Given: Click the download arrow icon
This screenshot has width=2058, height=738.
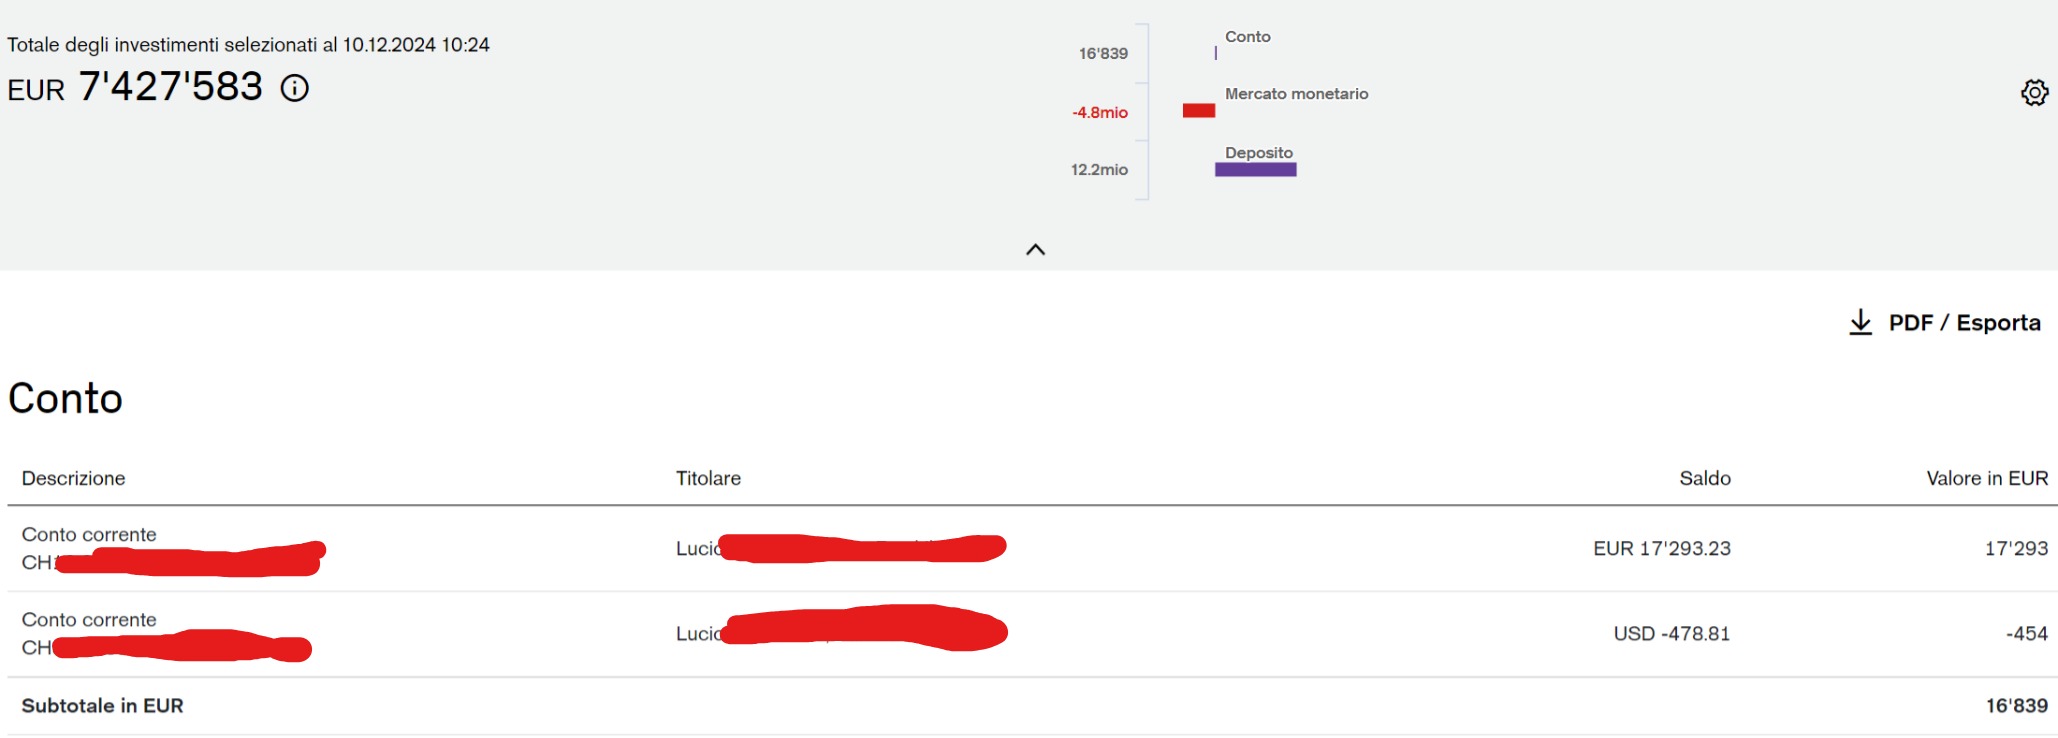Looking at the screenshot, I should (x=1860, y=322).
